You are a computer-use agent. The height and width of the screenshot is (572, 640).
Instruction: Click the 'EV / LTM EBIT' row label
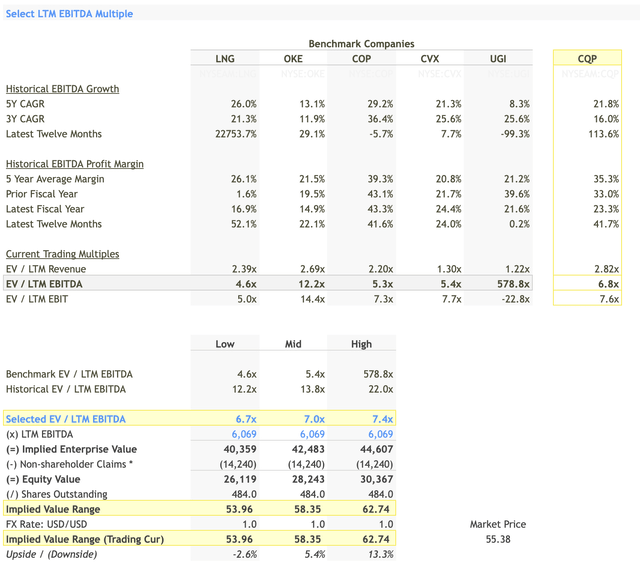pyautogui.click(x=37, y=299)
